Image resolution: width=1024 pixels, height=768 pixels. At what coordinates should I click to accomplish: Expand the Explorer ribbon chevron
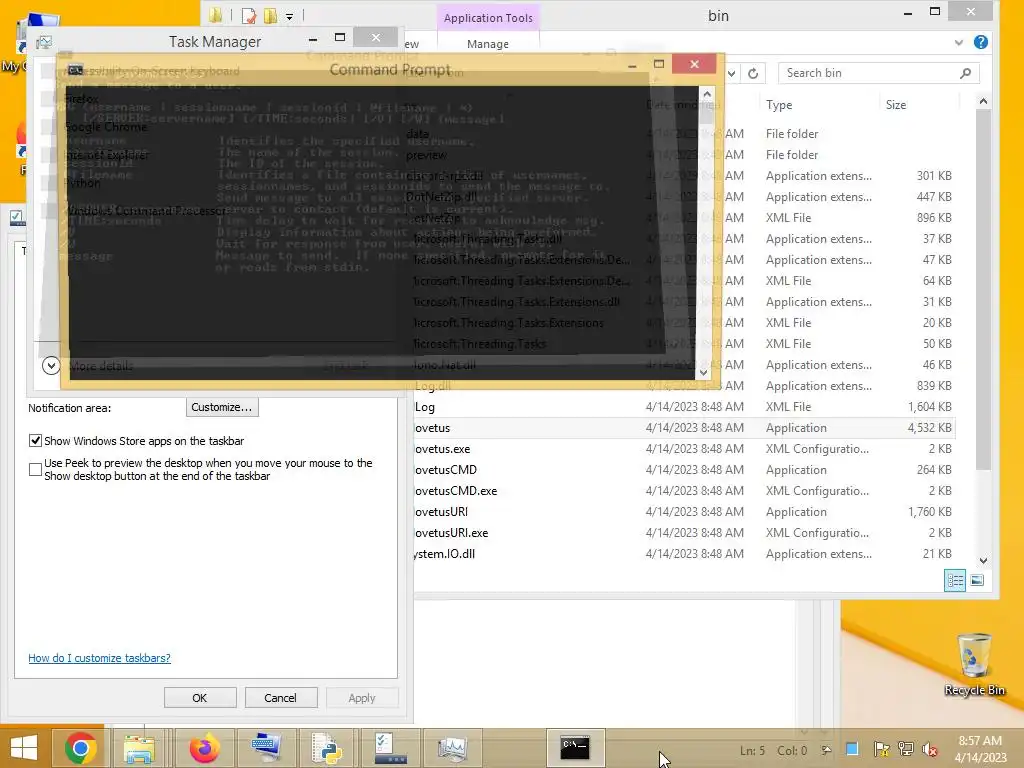tap(958, 42)
